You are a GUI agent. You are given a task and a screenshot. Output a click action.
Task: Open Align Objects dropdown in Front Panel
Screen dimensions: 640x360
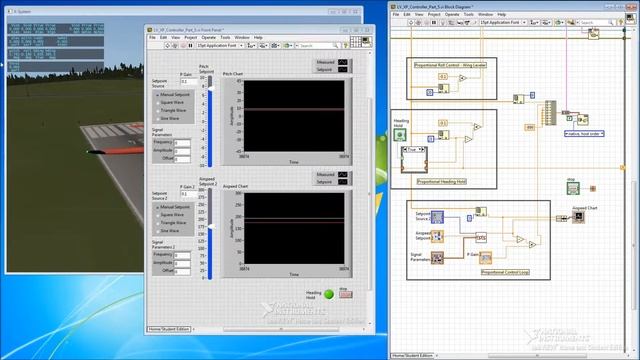point(251,46)
